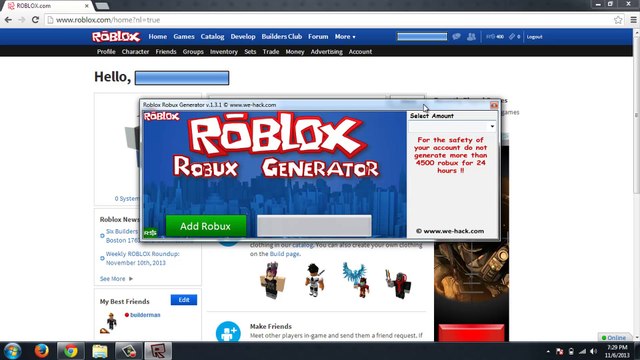Open Sets in the sub-navigation
Image resolution: width=640 pixels, height=360 pixels.
pyautogui.click(x=250, y=52)
